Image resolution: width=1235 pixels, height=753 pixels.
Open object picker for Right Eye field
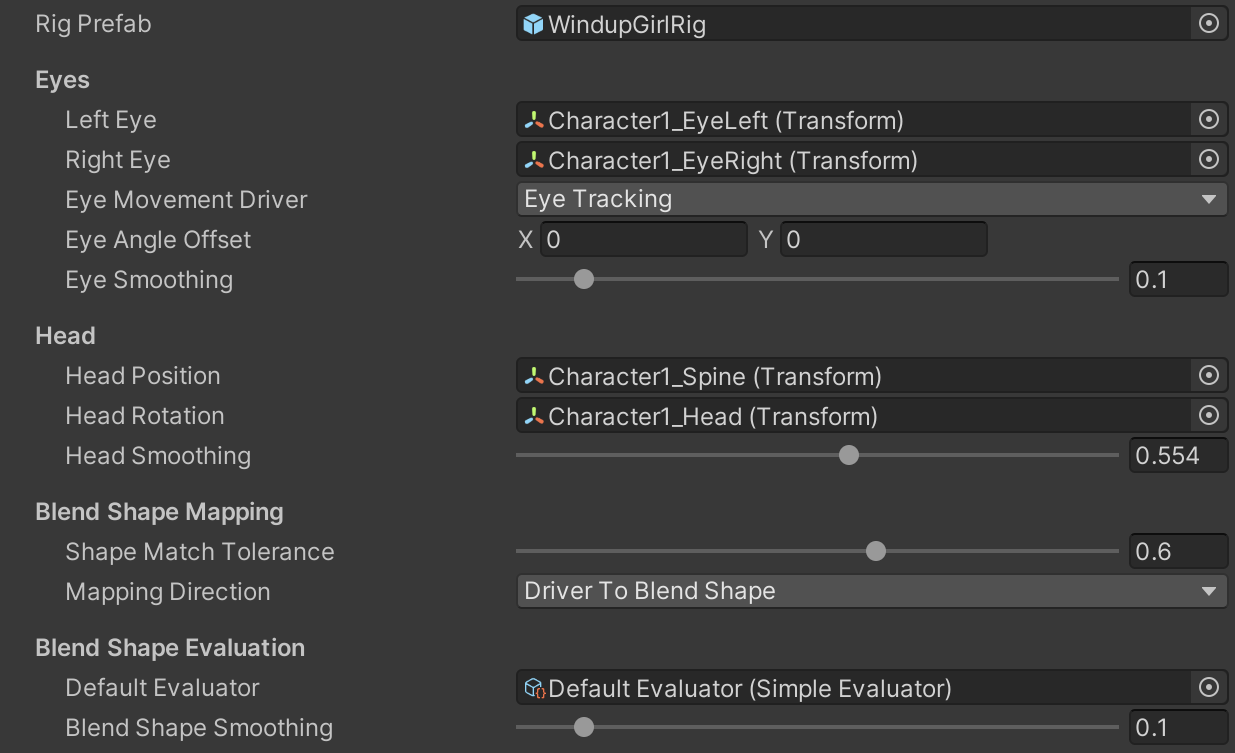pos(1209,160)
